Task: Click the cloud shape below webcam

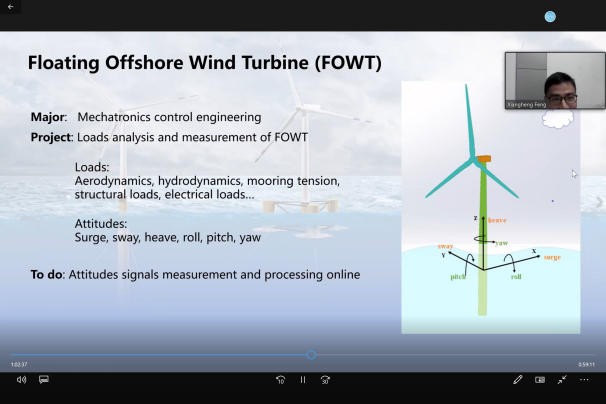Action: 554,118
